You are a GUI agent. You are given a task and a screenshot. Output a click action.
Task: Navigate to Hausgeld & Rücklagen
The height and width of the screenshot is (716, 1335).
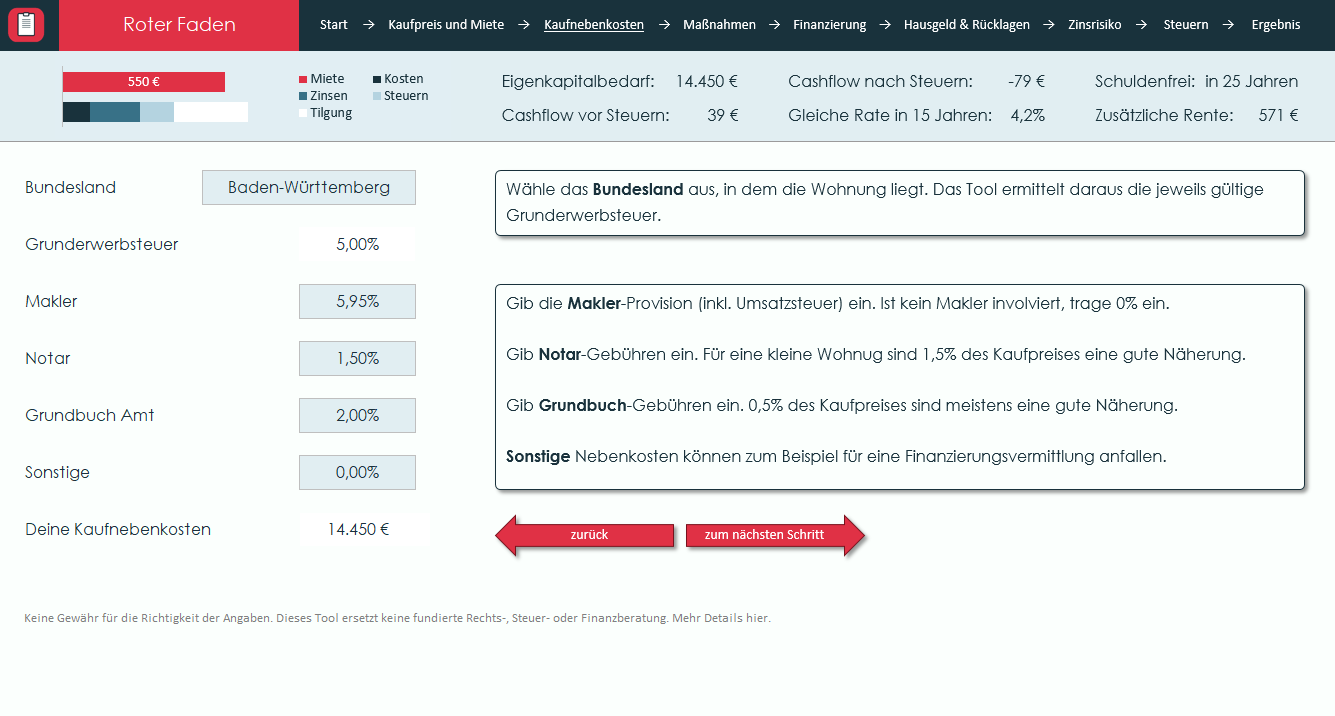pos(966,25)
